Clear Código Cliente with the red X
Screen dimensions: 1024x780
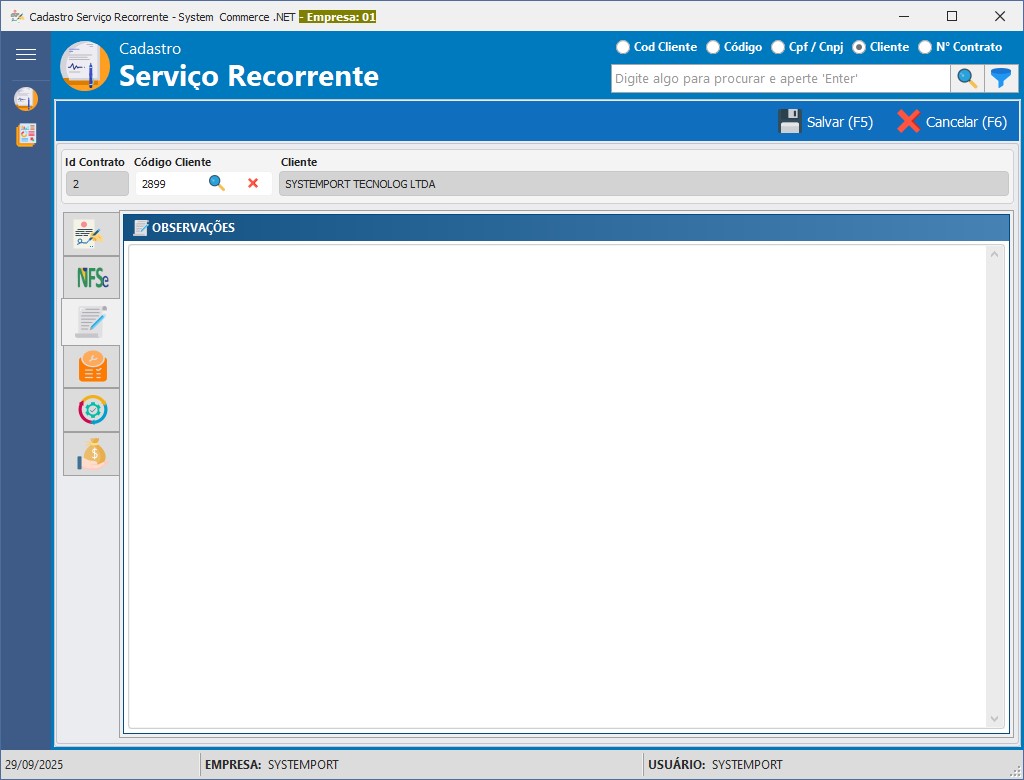pos(254,183)
